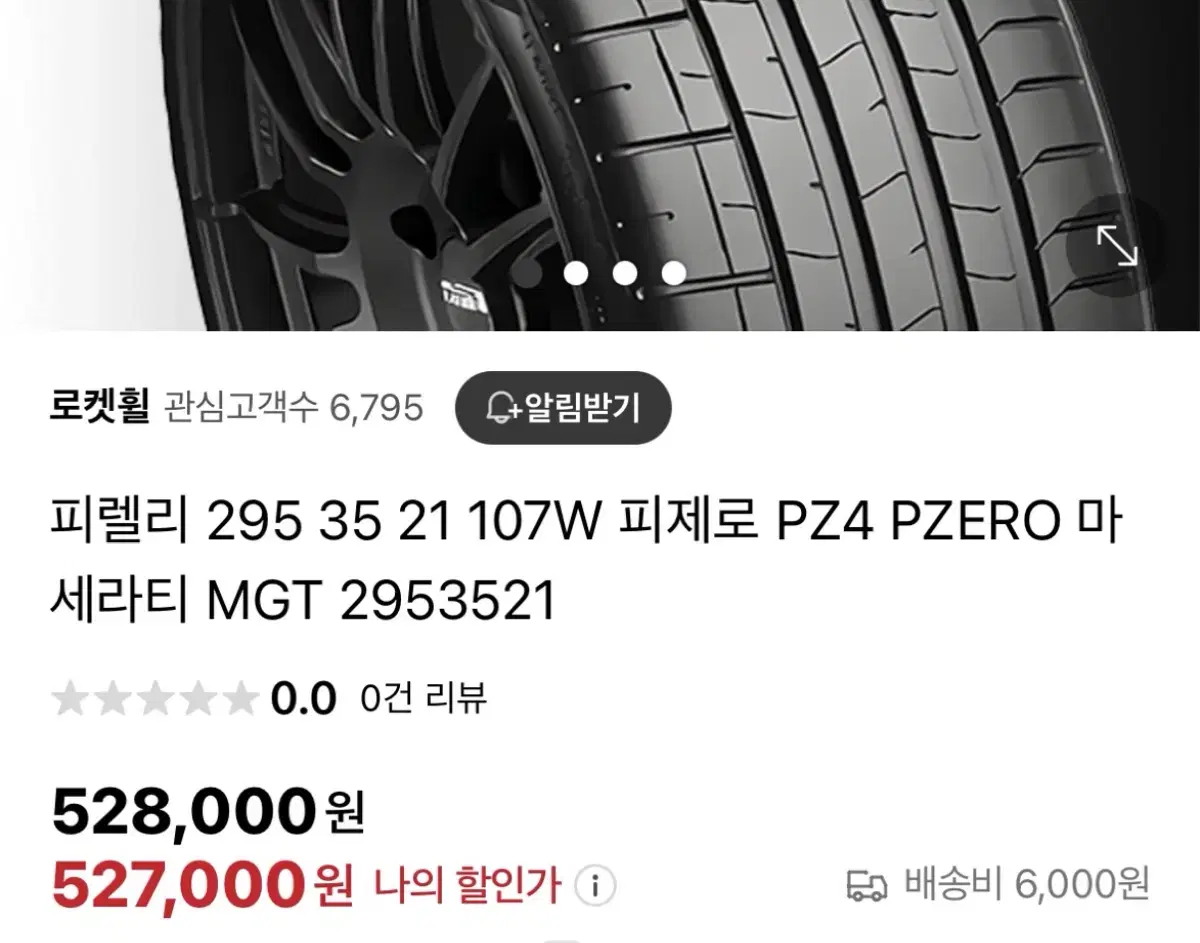
Task: Go to the last carousel image dot
Action: tap(674, 273)
